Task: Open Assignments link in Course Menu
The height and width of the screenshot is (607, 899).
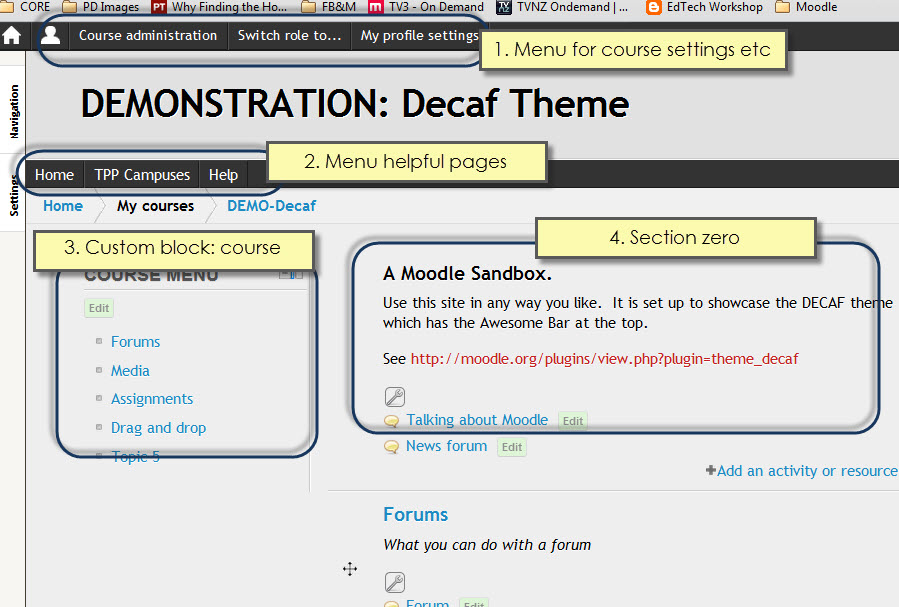Action: pos(152,399)
